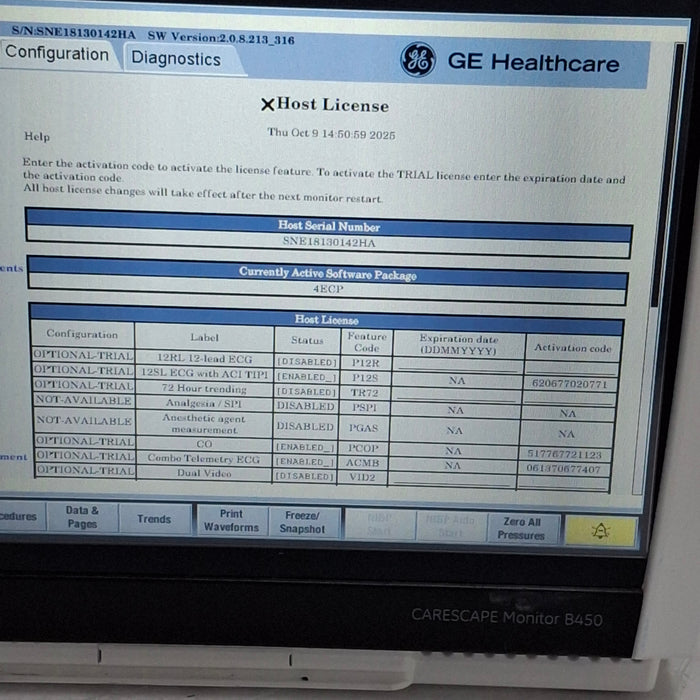Silence alarms with the yellow bell button
The image size is (700, 700).
tap(600, 531)
